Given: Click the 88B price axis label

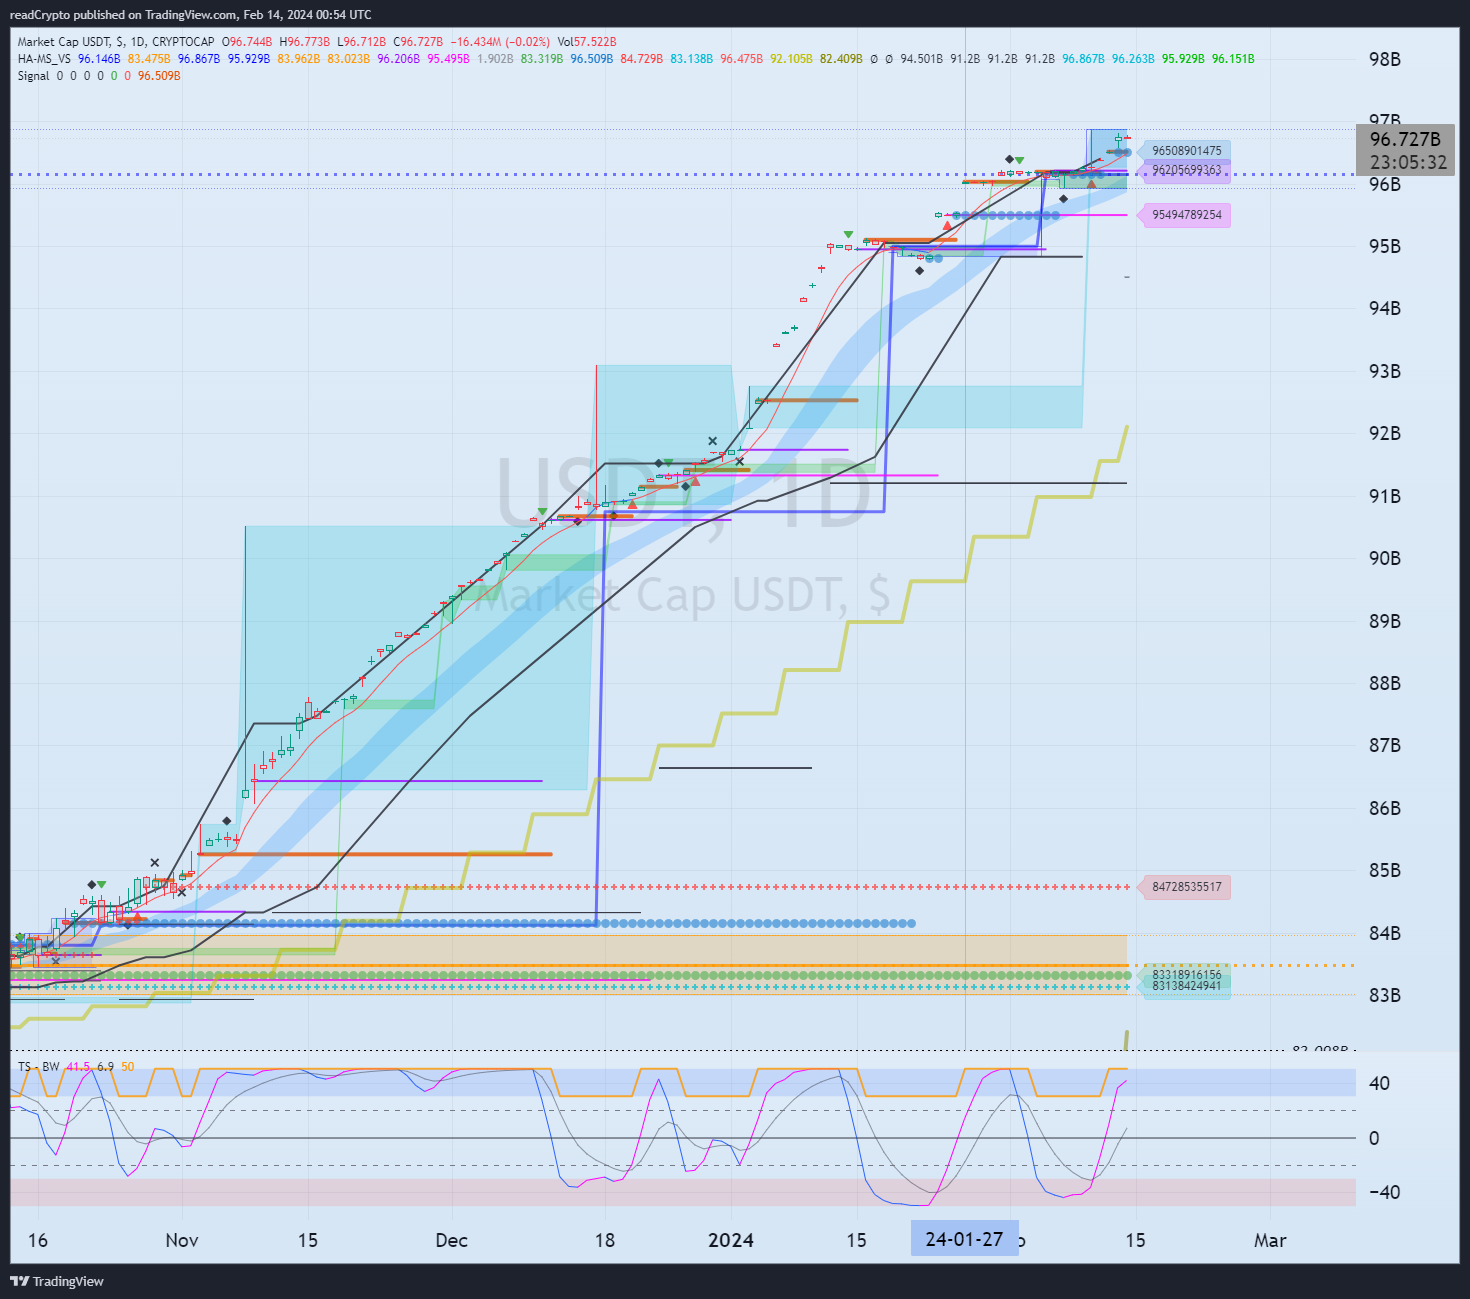Looking at the screenshot, I should 1385,683.
